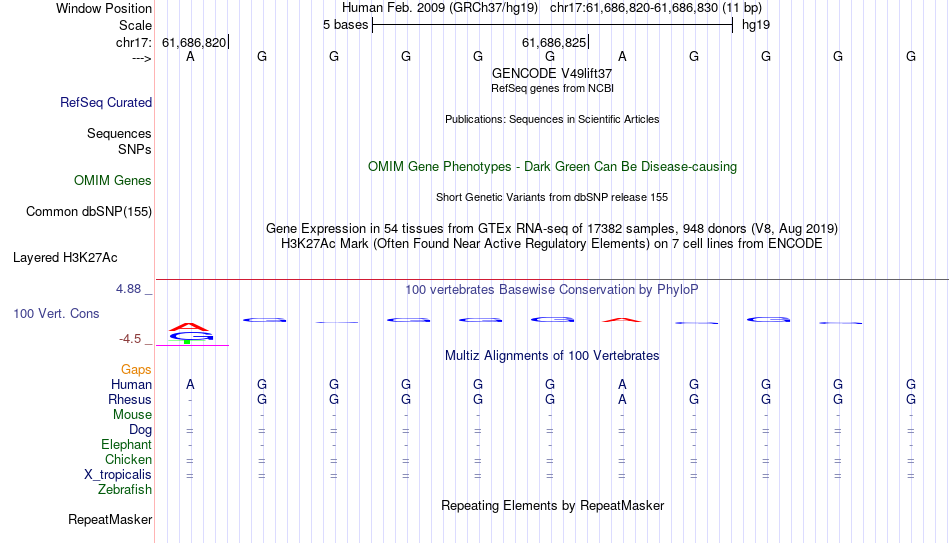Click the SNPs track label

pyautogui.click(x=135, y=149)
